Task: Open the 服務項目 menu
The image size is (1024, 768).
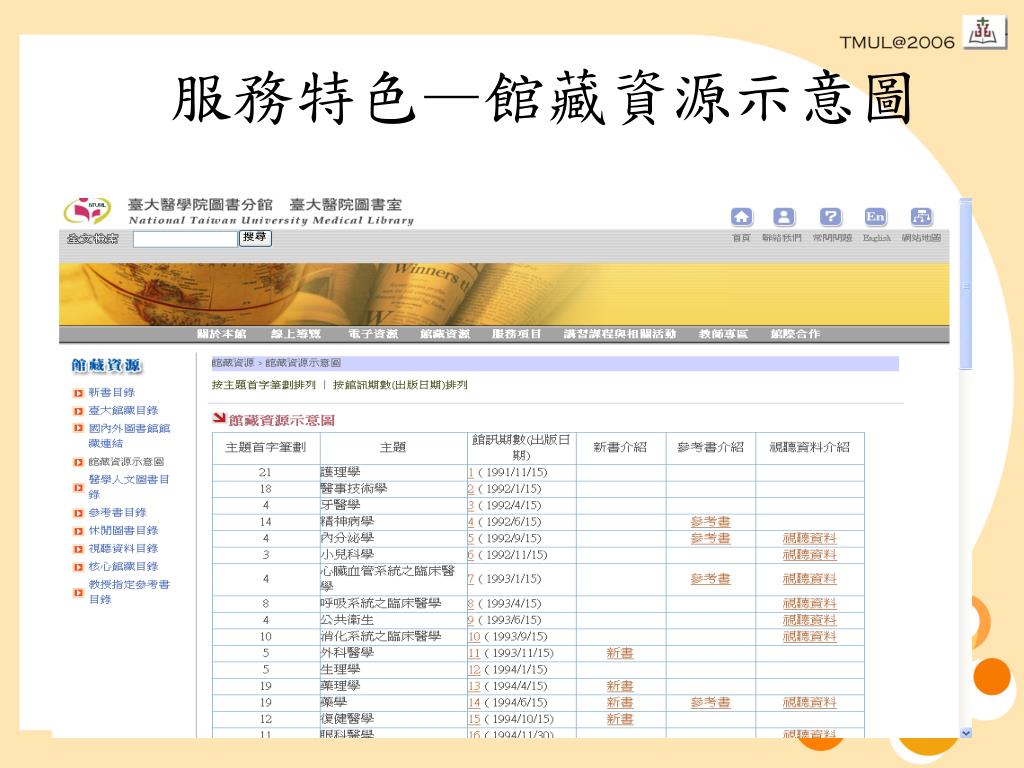Action: coord(517,334)
